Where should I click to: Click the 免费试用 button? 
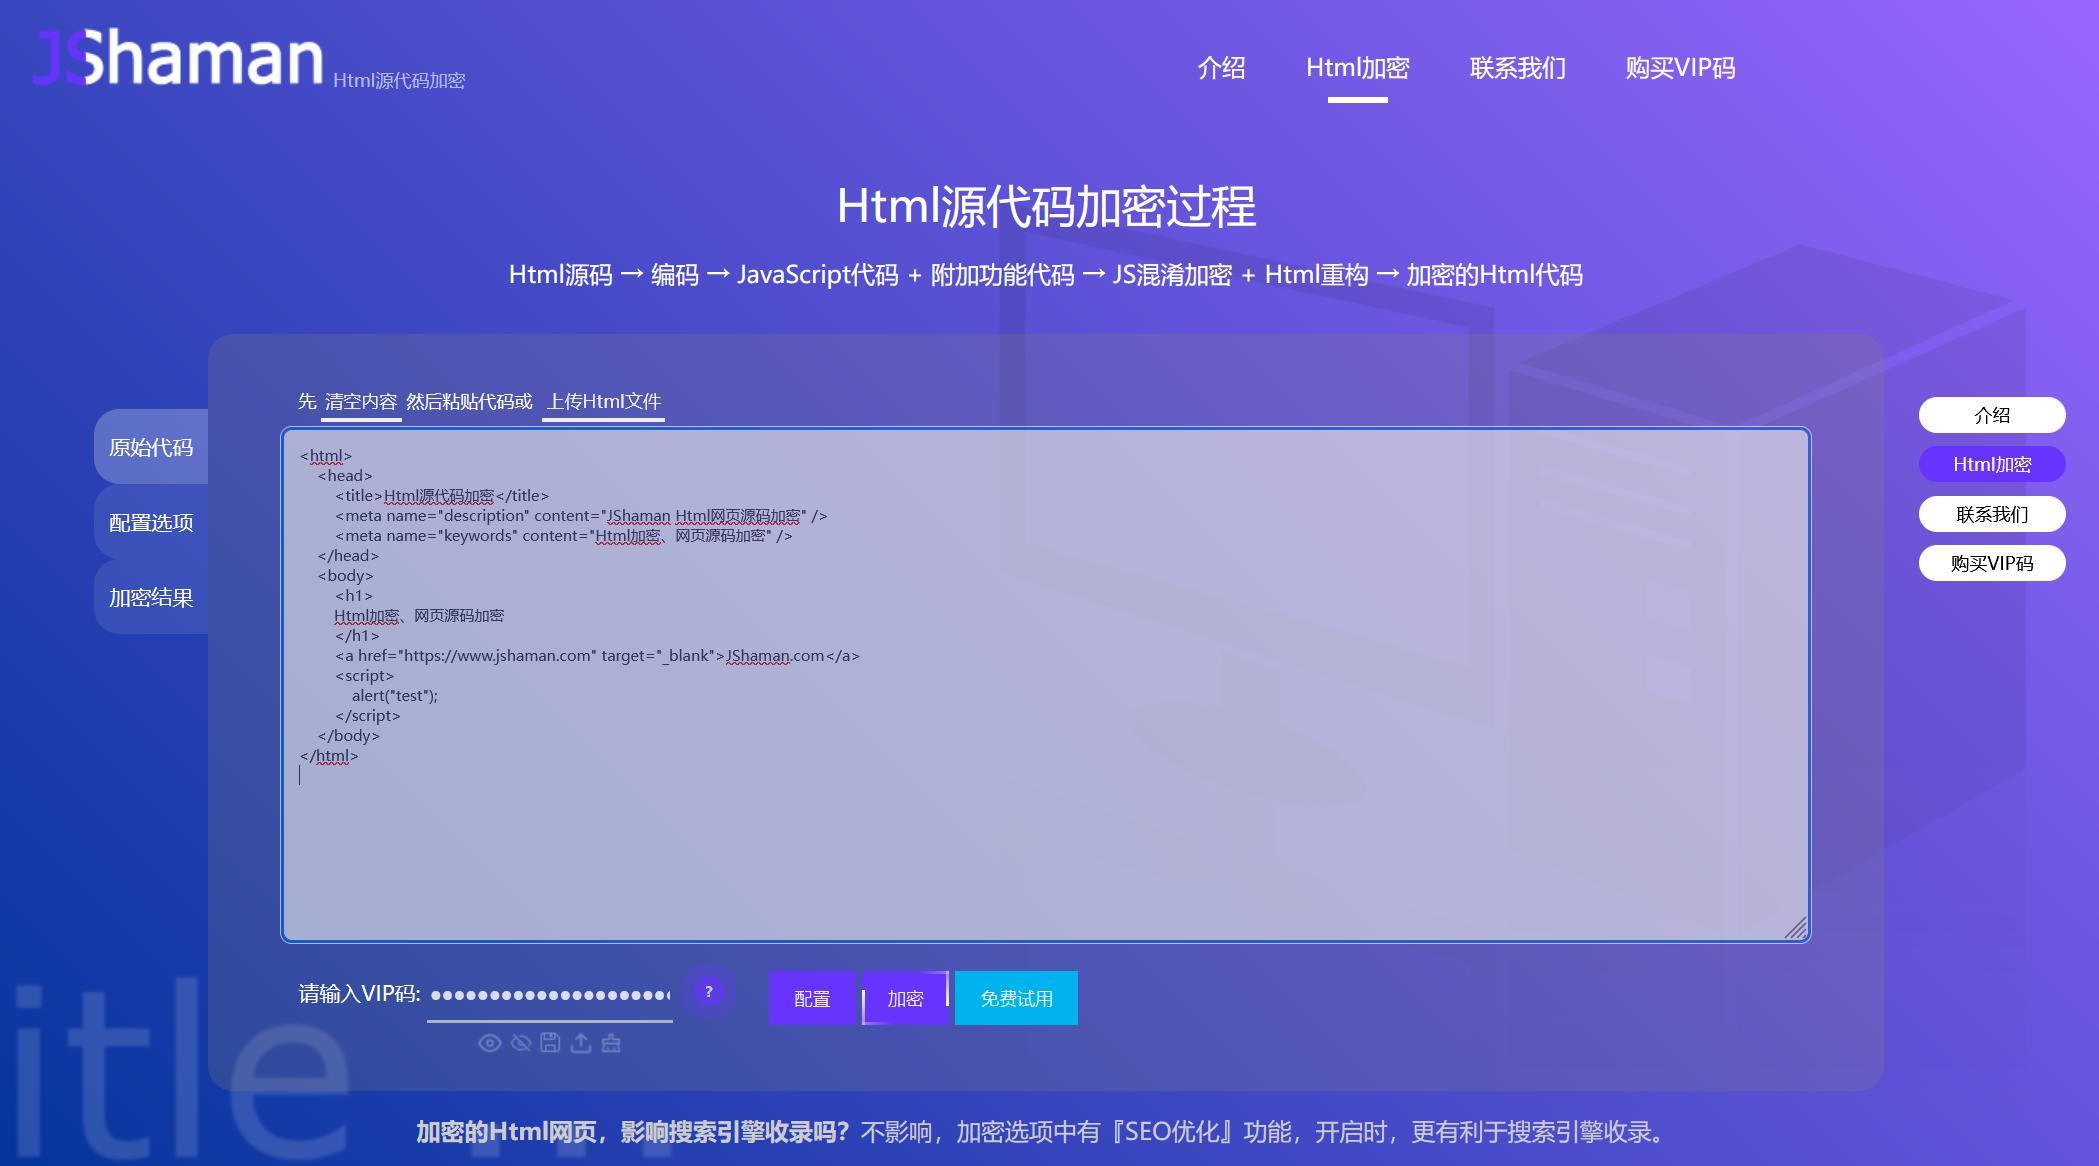(x=1016, y=998)
